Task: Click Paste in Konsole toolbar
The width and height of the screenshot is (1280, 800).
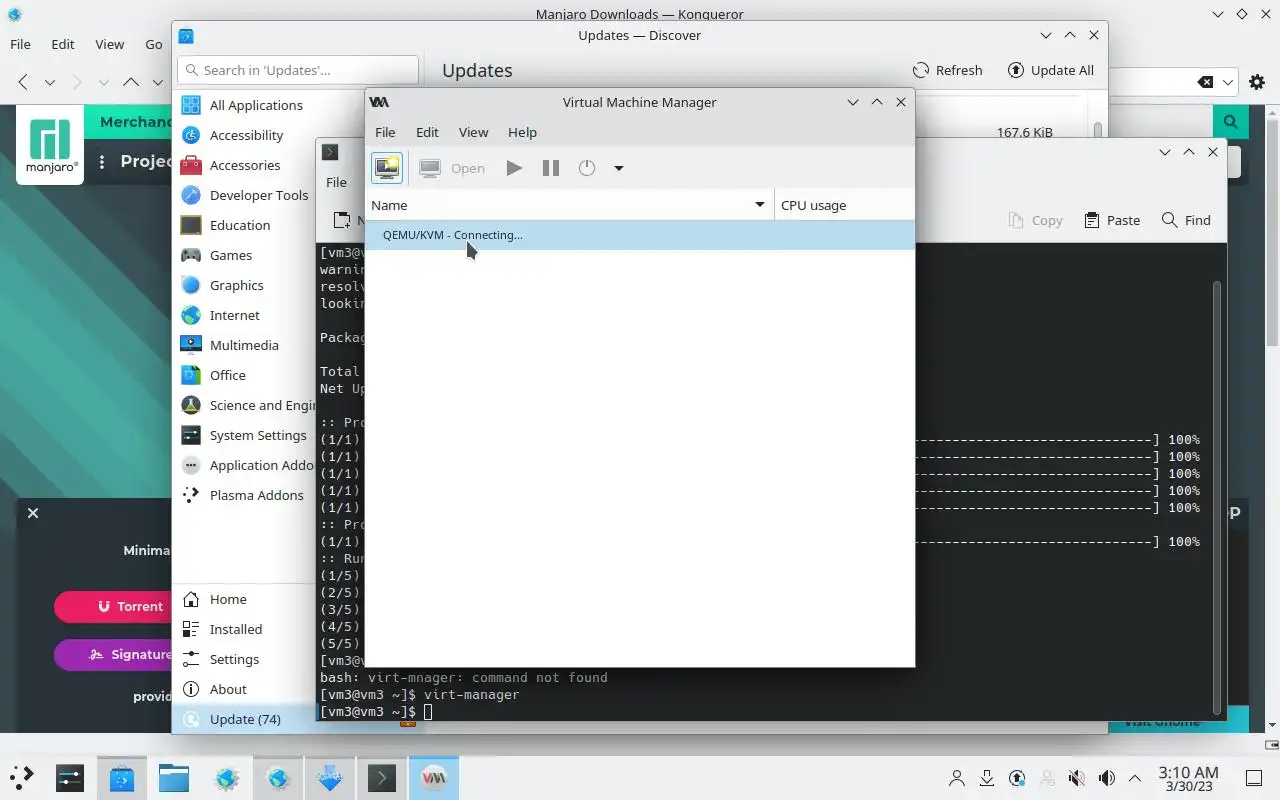Action: point(1111,220)
